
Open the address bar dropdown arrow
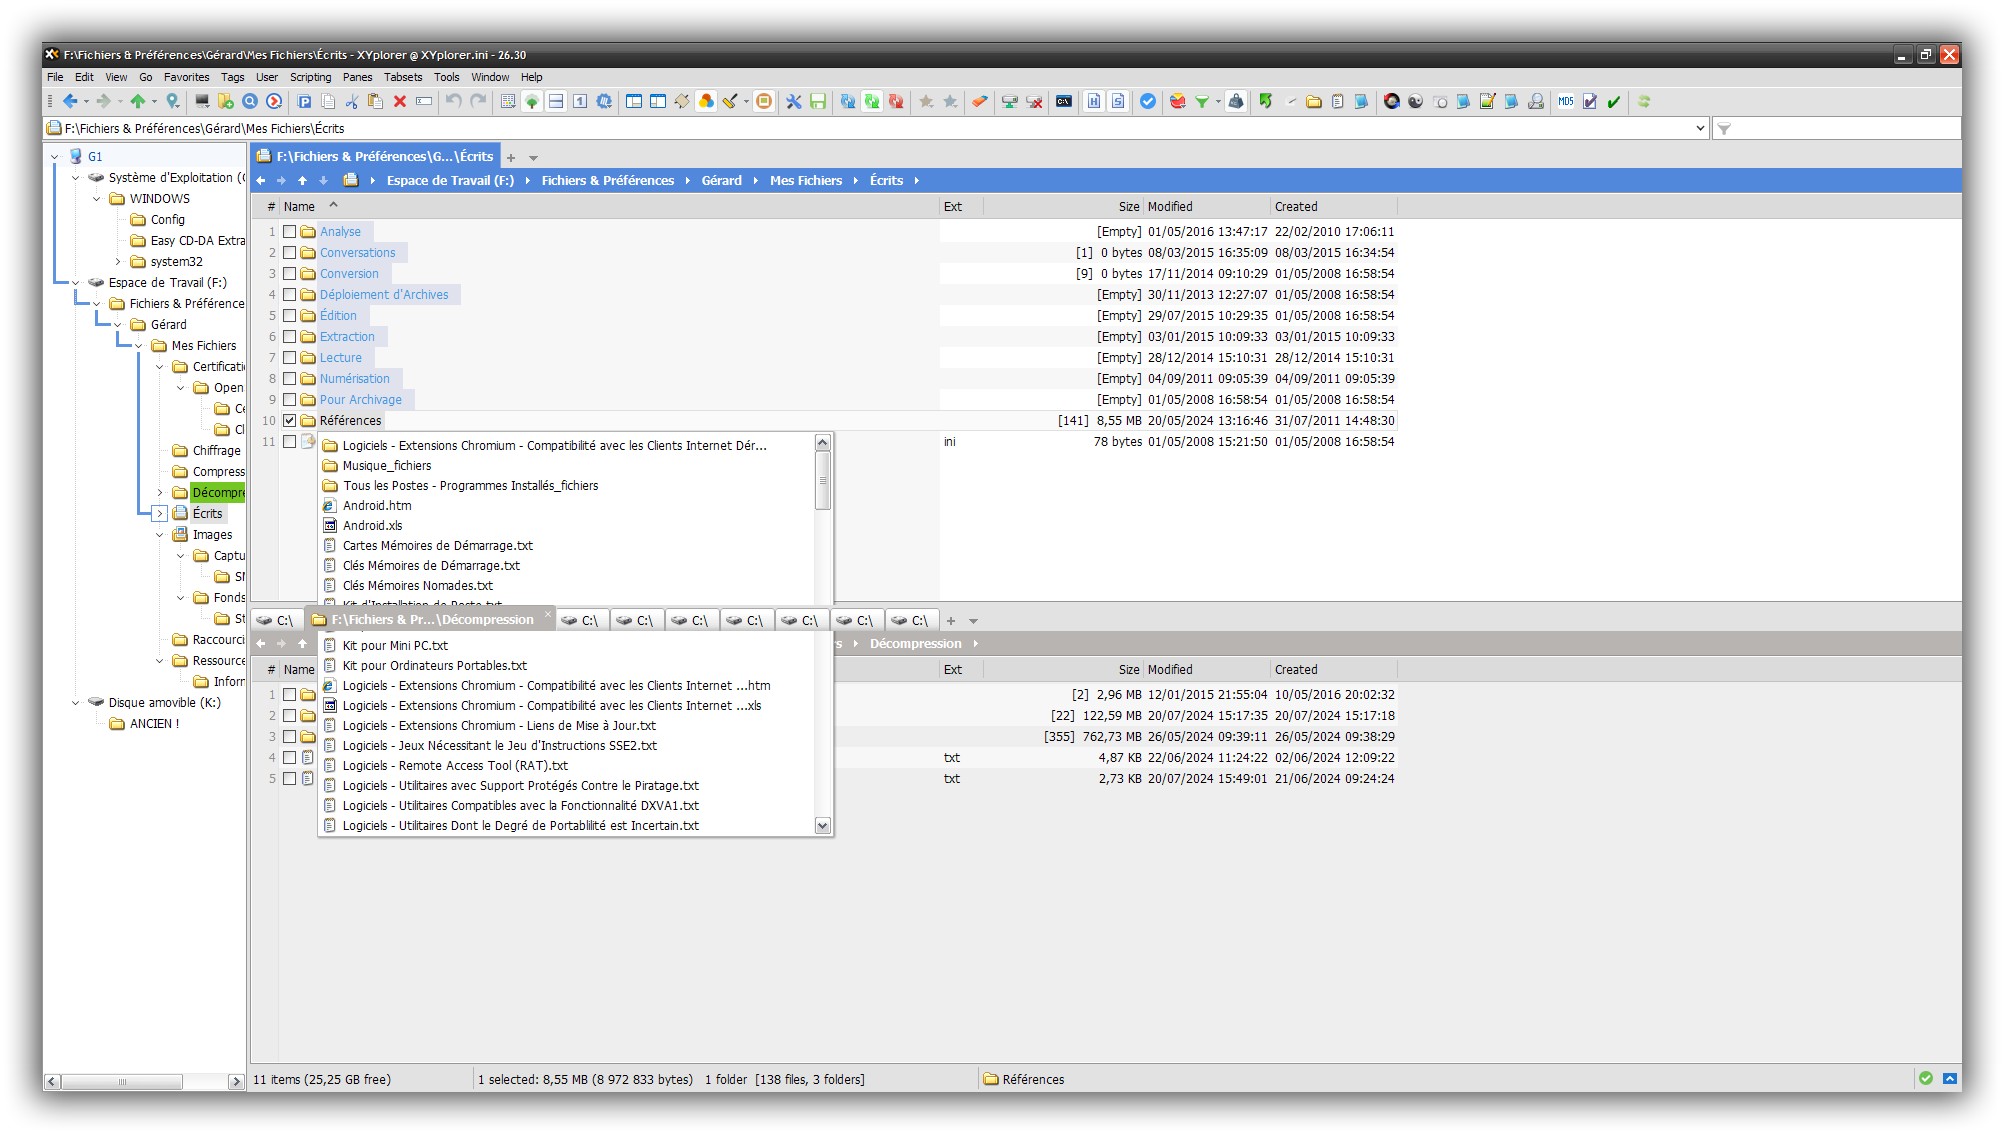[1700, 128]
